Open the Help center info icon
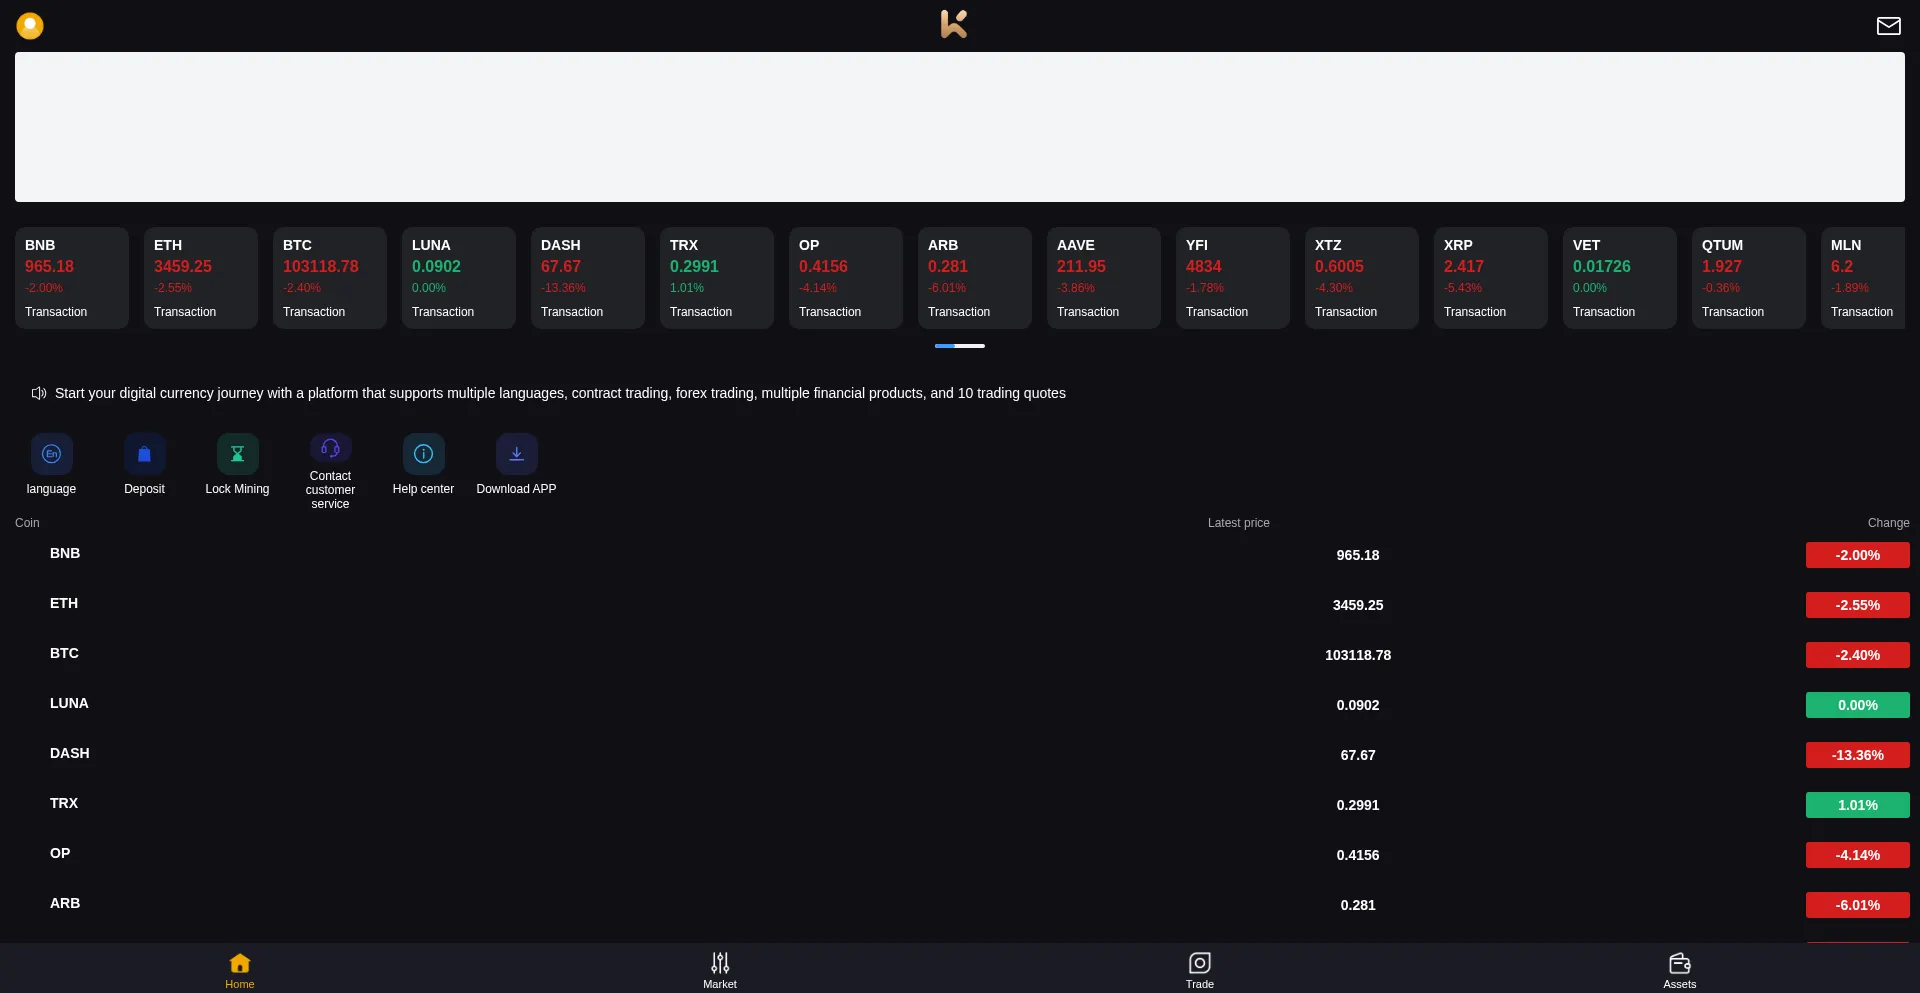1920x993 pixels. pyautogui.click(x=423, y=454)
